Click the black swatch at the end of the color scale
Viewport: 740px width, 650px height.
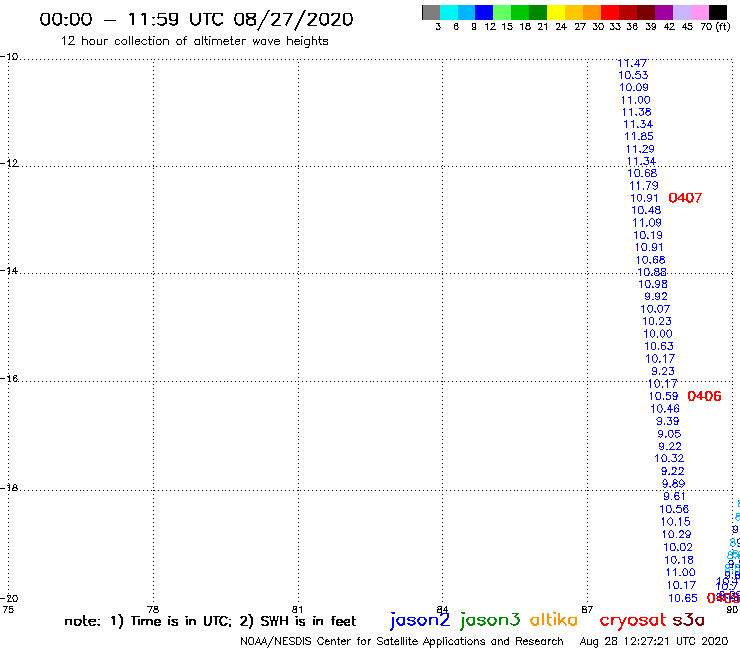(718, 12)
